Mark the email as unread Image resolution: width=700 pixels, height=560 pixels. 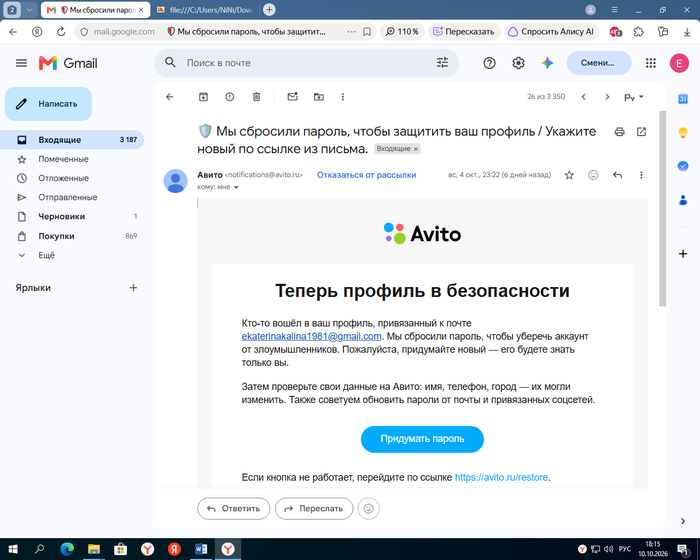point(292,97)
